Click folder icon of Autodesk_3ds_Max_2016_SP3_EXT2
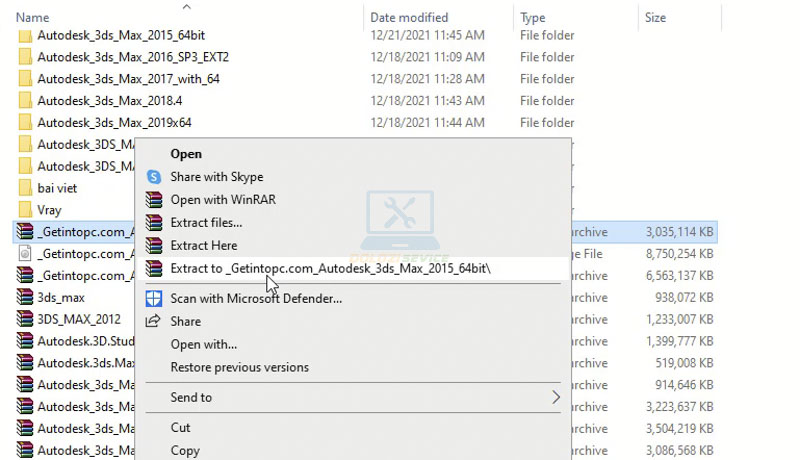The height and width of the screenshot is (460, 800). (24, 57)
